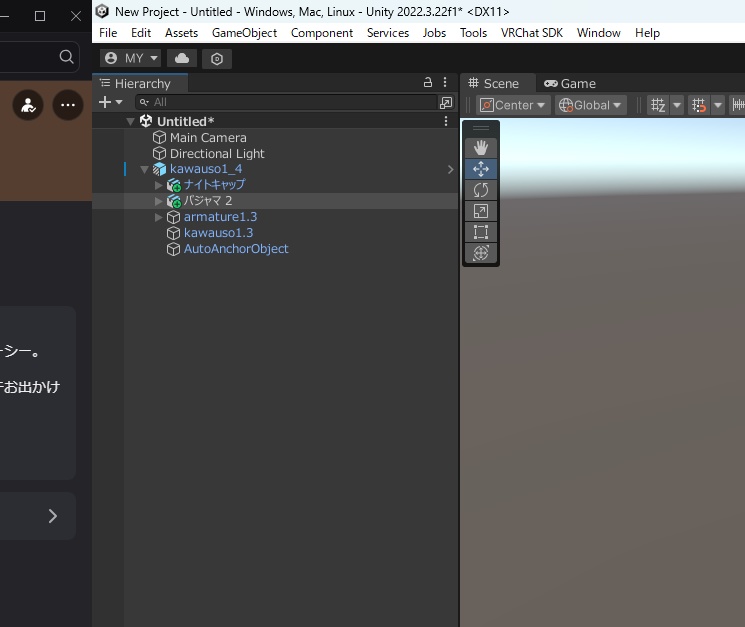Screen dimensions: 745x627
Task: Open the three-dot menu in left window
Action: pos(68,105)
